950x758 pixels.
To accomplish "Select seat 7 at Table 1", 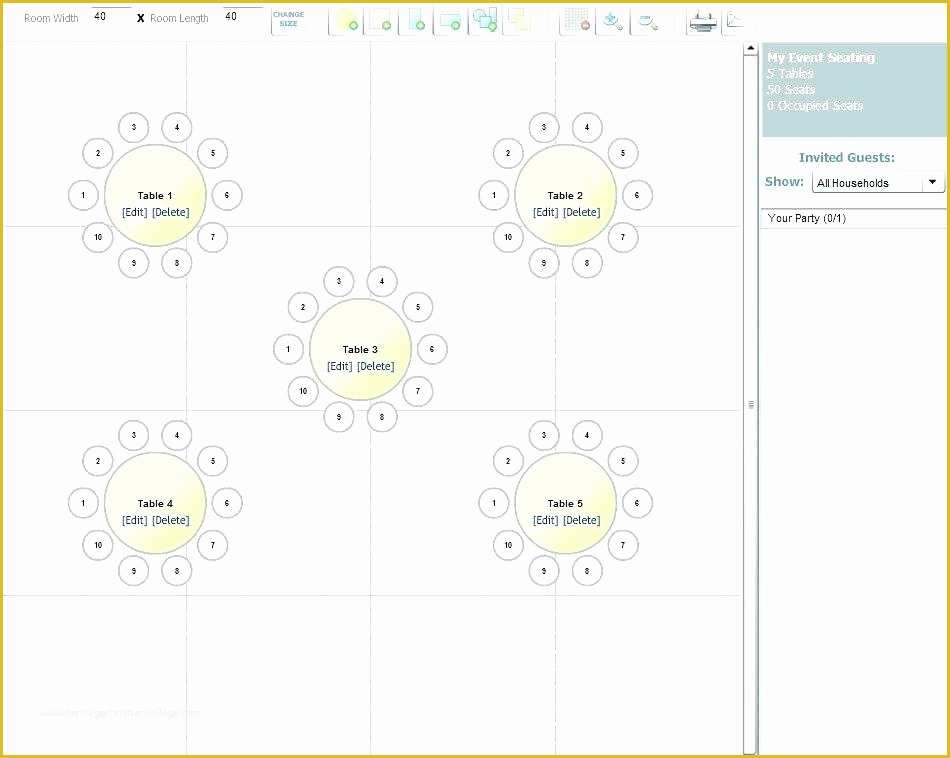I will [213, 237].
